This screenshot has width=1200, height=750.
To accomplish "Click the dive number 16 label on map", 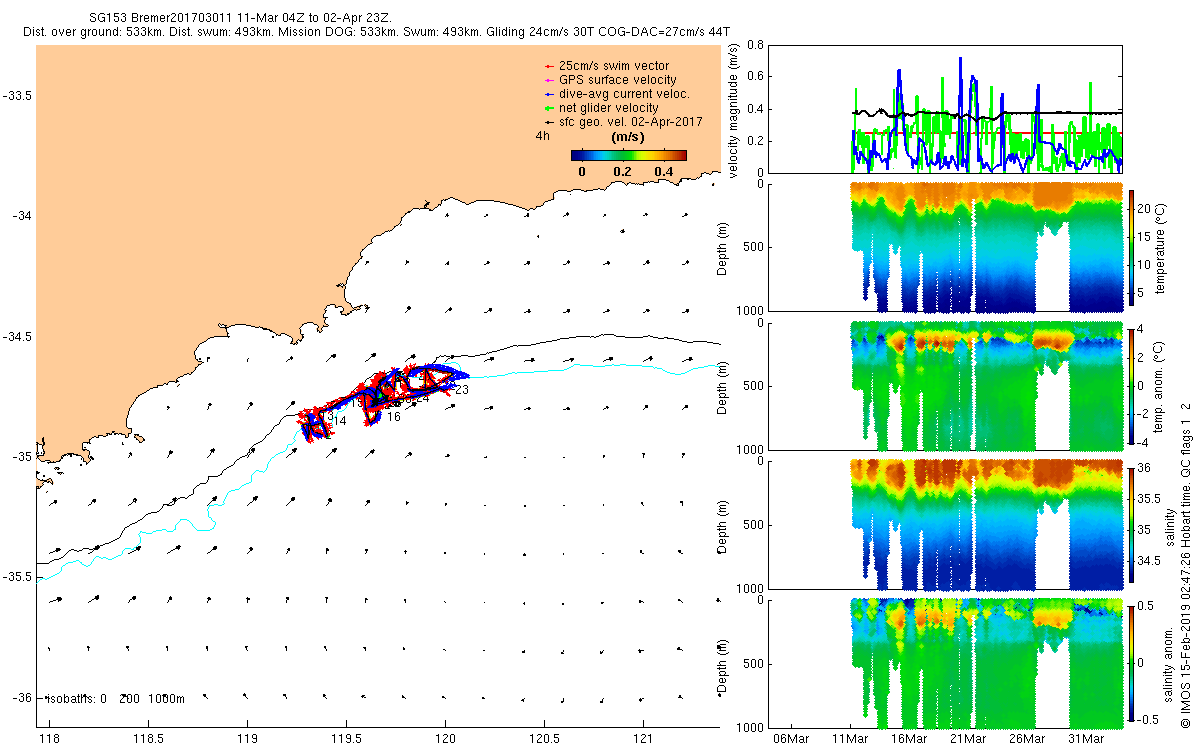I will (x=394, y=417).
